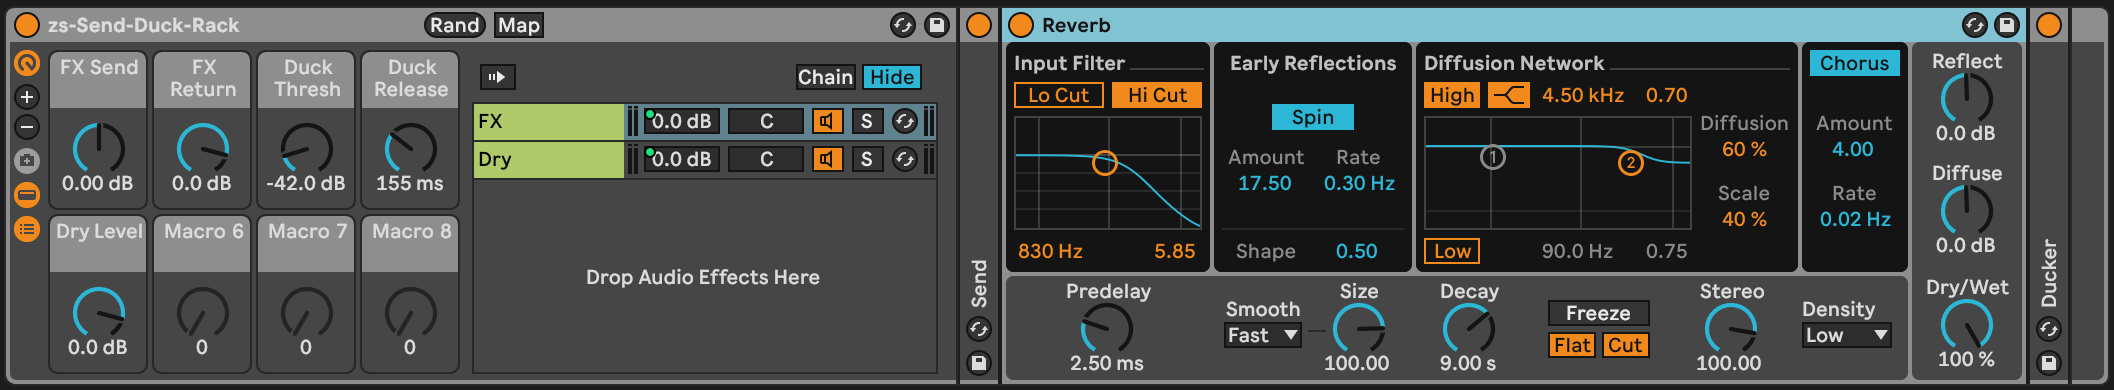Toggle the auto-select chain button

(x=497, y=77)
